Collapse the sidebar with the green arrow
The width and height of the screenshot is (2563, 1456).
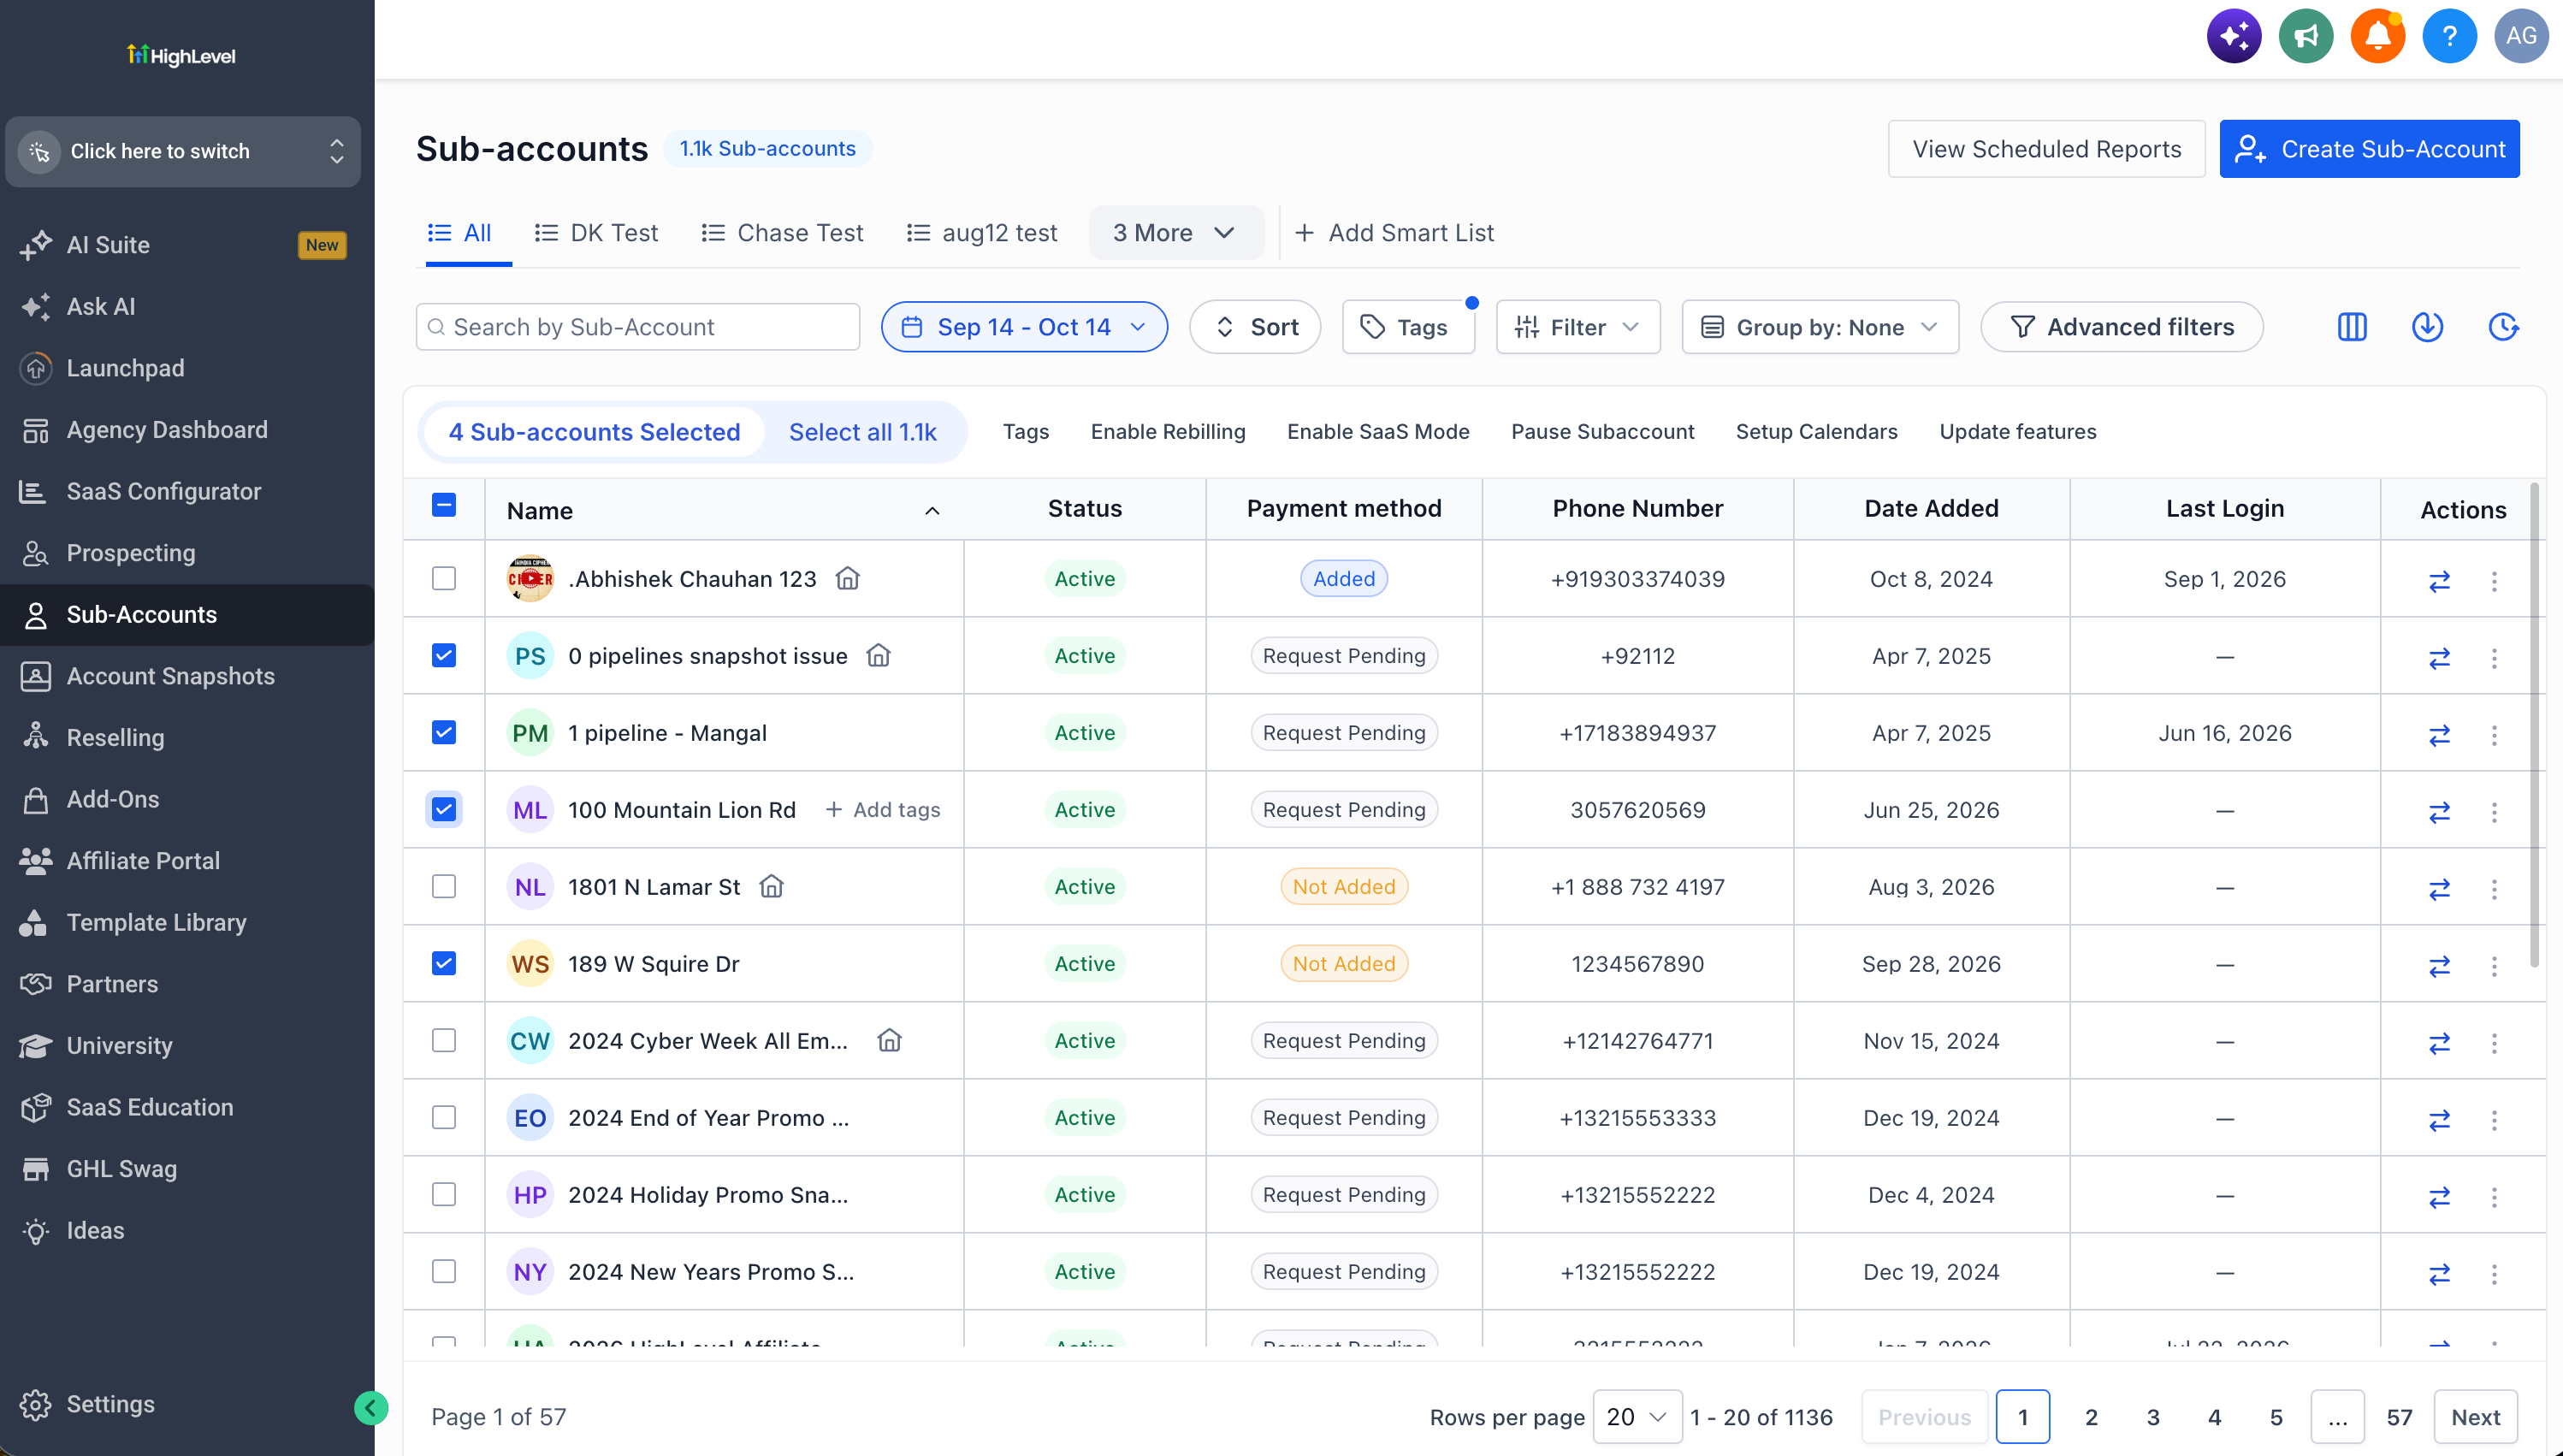[371, 1408]
